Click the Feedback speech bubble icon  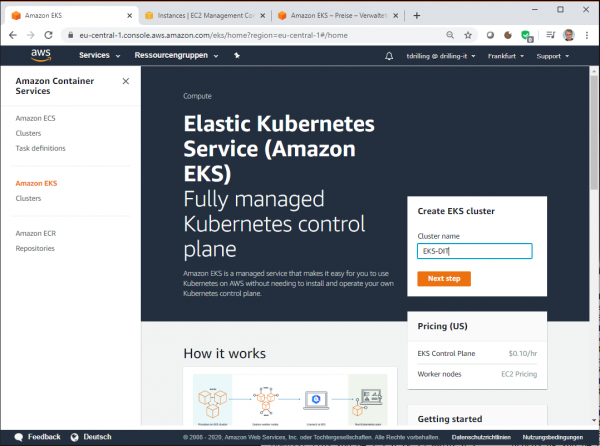click(18, 437)
